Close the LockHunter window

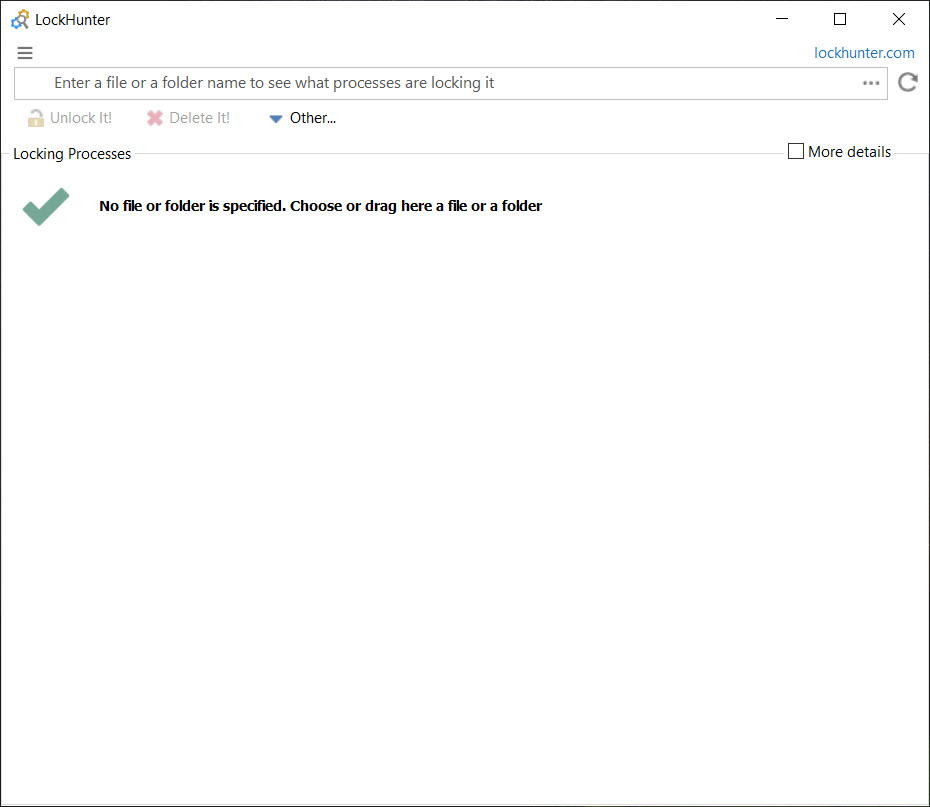click(899, 19)
